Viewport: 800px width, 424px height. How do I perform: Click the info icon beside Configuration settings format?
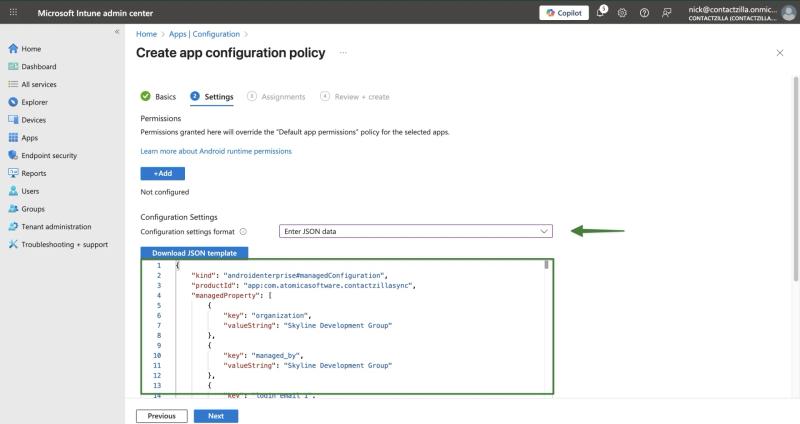pos(243,232)
